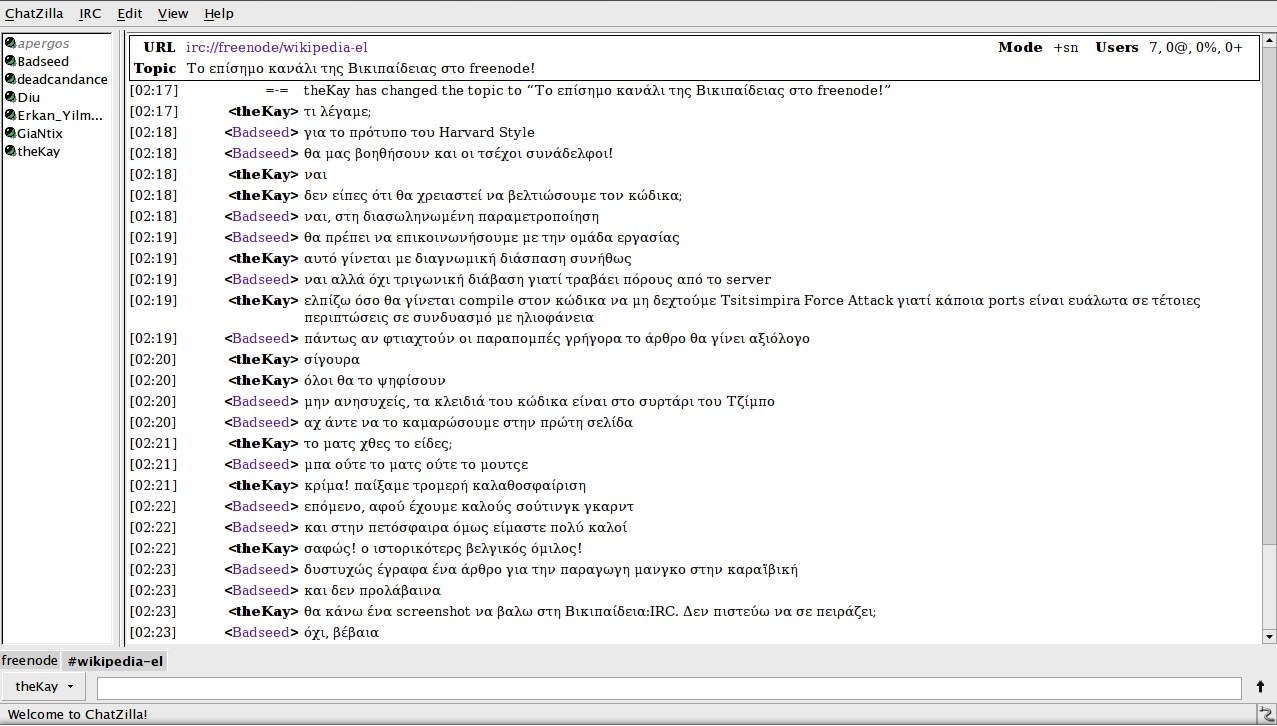This screenshot has width=1277, height=726.
Task: Click the up-arrow multiline input icon
Action: click(1258, 687)
